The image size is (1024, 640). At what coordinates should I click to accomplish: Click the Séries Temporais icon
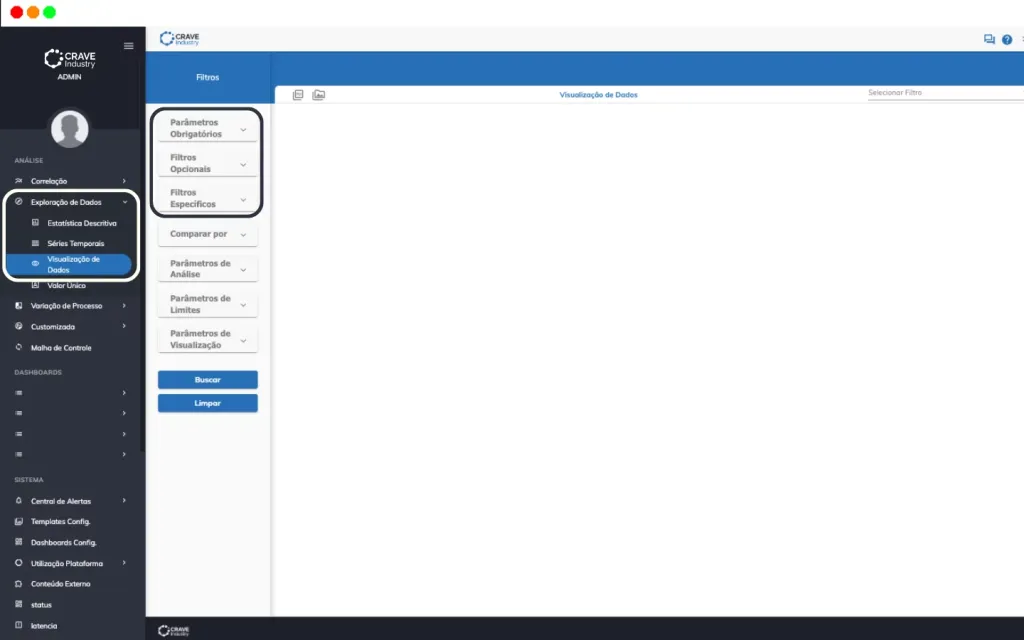pos(35,243)
